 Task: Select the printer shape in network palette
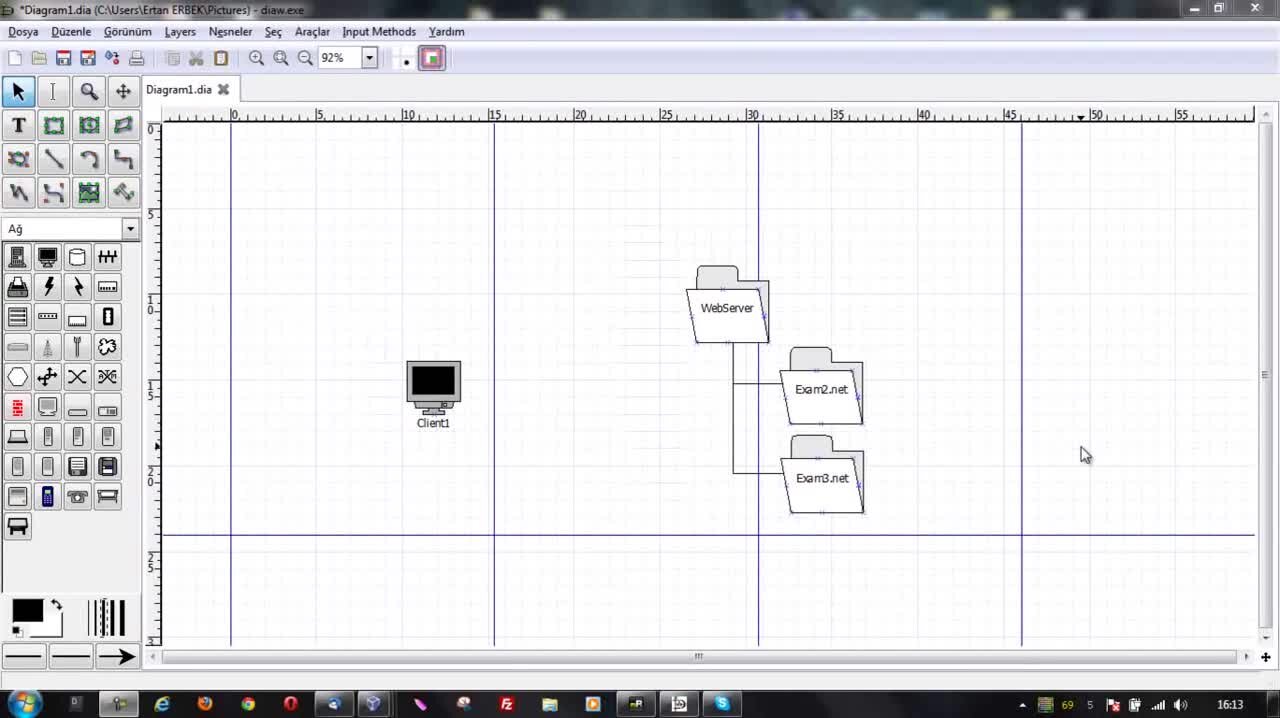click(x=18, y=288)
